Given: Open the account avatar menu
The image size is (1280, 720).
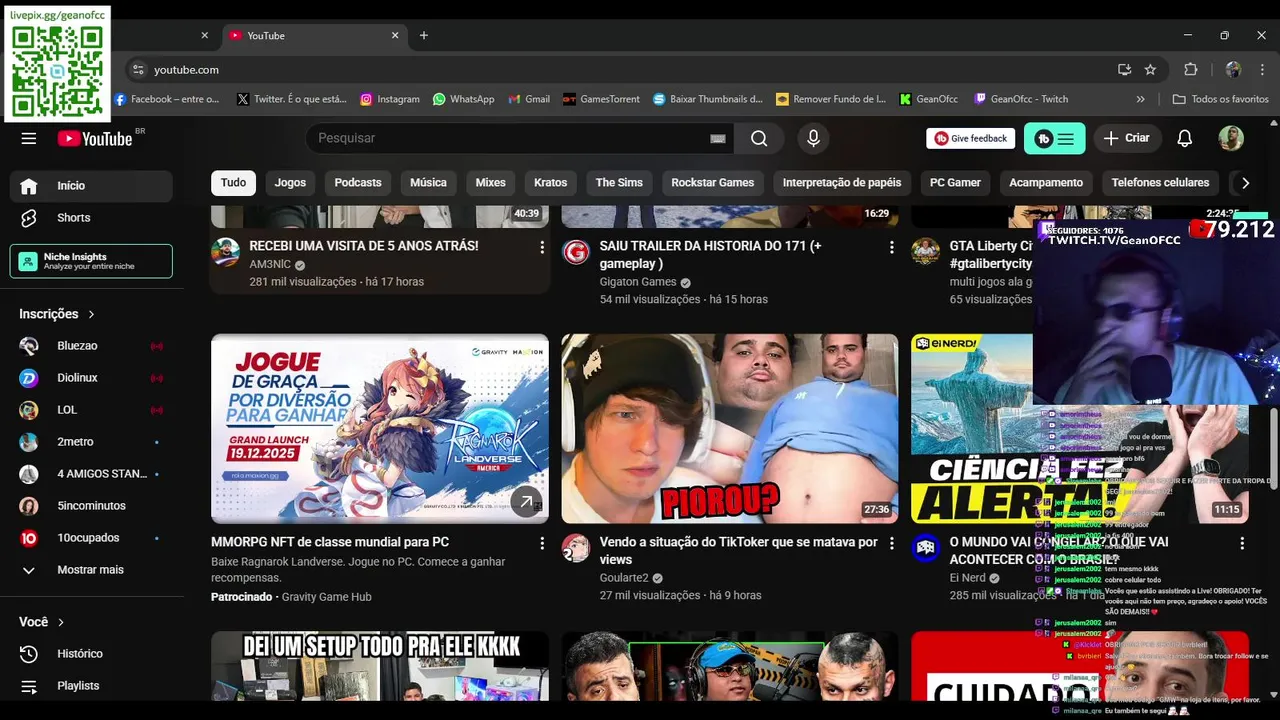Looking at the screenshot, I should (1231, 138).
